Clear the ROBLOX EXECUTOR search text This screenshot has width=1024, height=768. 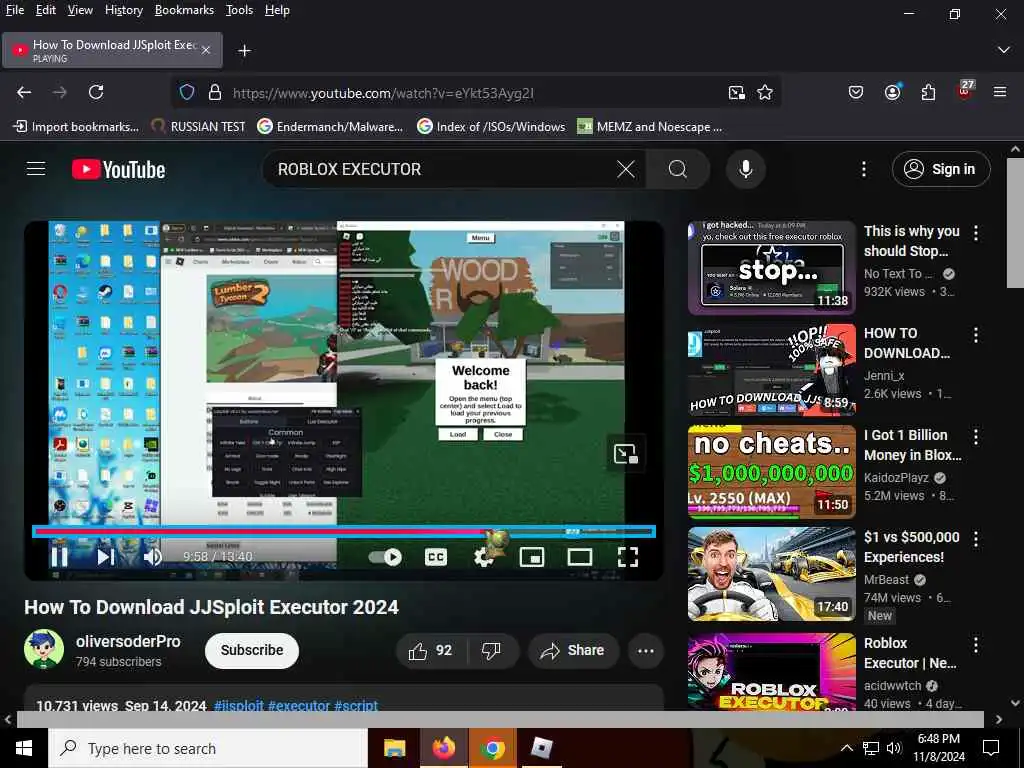pyautogui.click(x=626, y=169)
